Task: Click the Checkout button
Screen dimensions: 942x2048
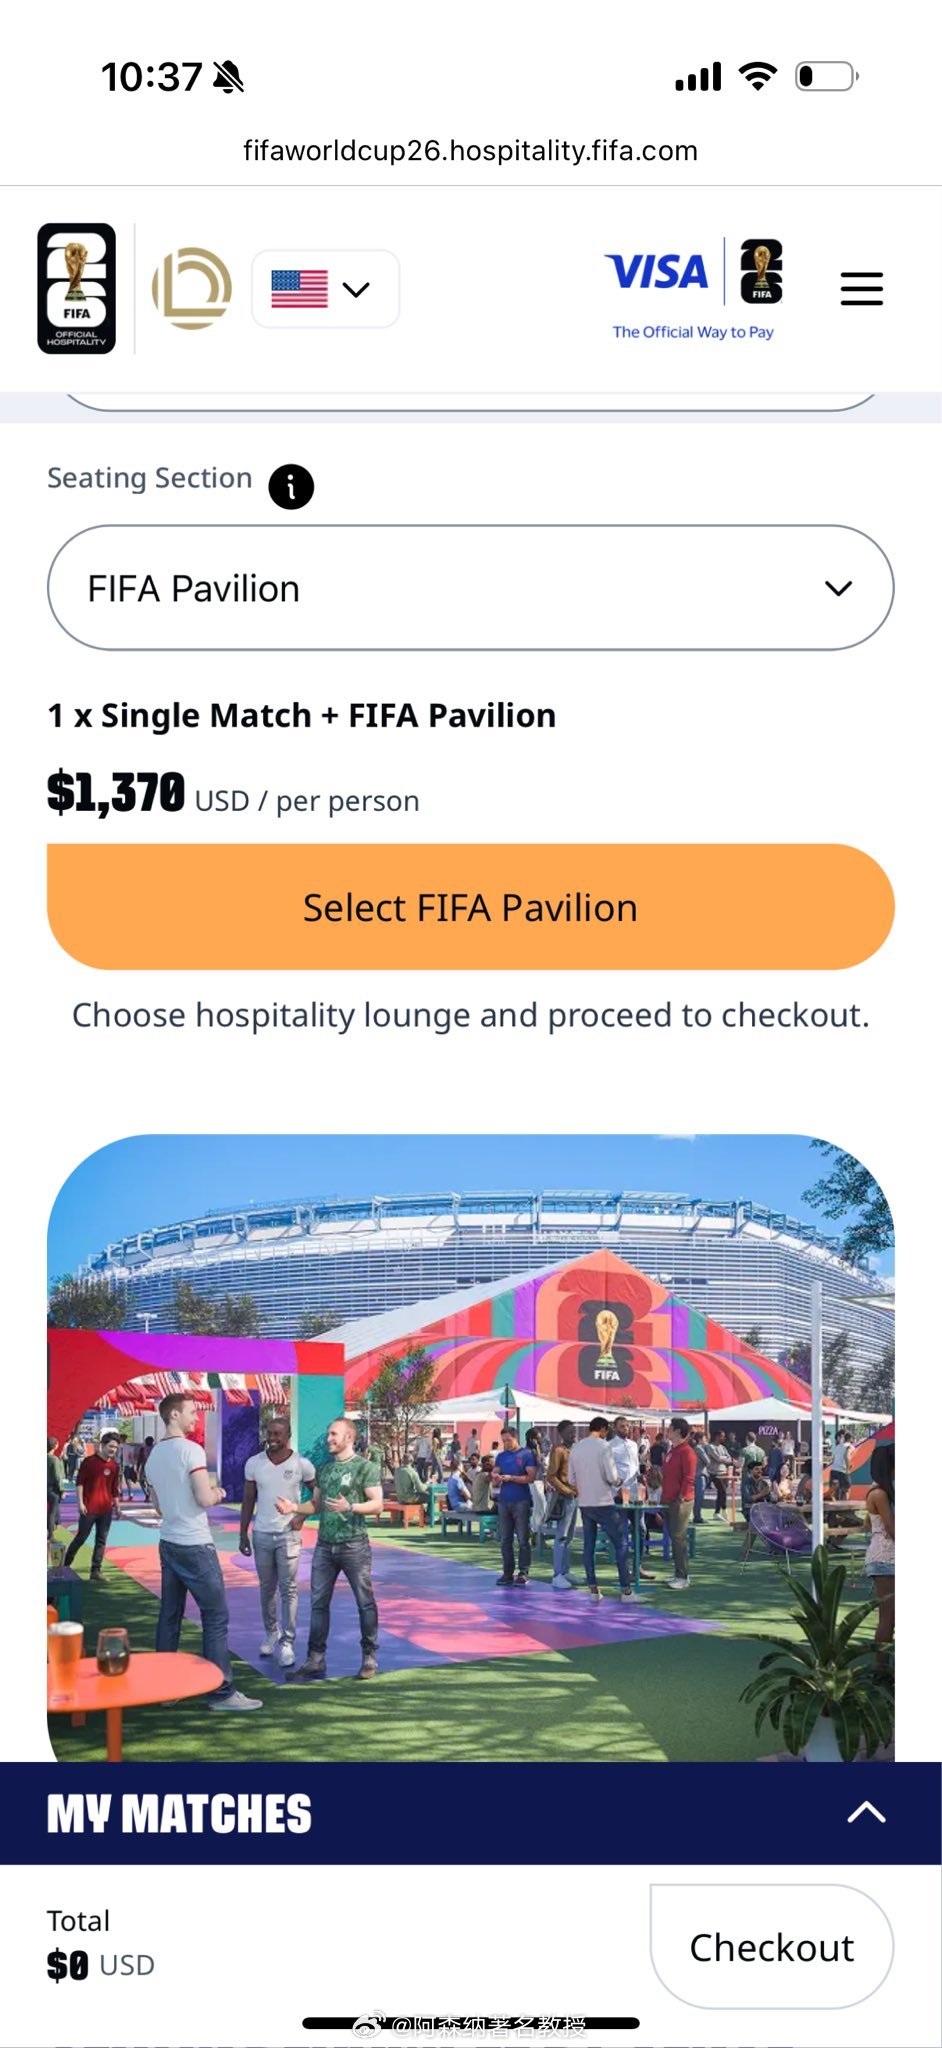Action: (x=771, y=1946)
